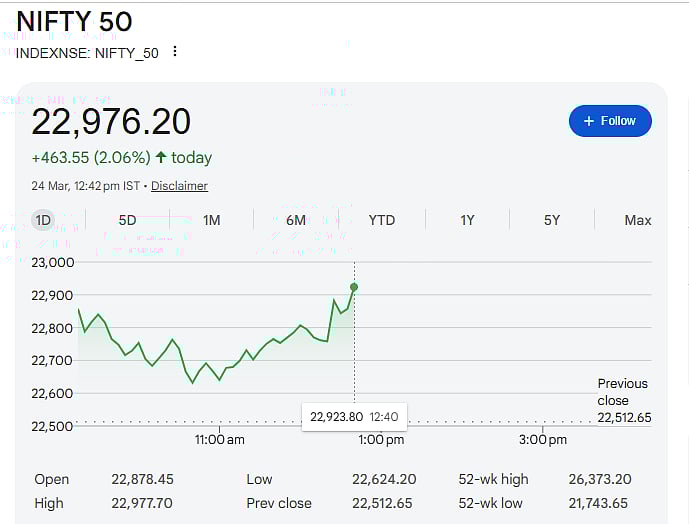
Task: Click the NIFTY 50 heading
Action: 74,21
